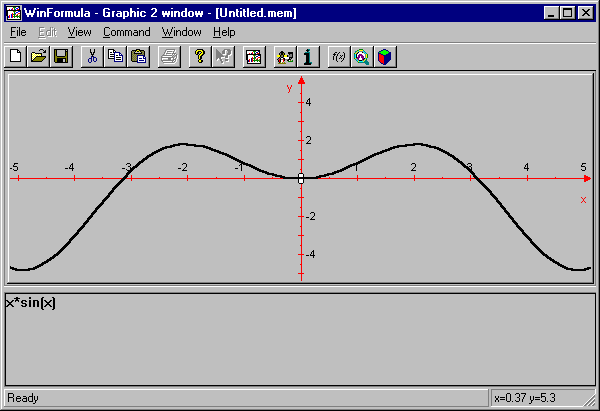Click the WinFormula title bar system icon
Image resolution: width=600 pixels, height=411 pixels.
point(10,11)
